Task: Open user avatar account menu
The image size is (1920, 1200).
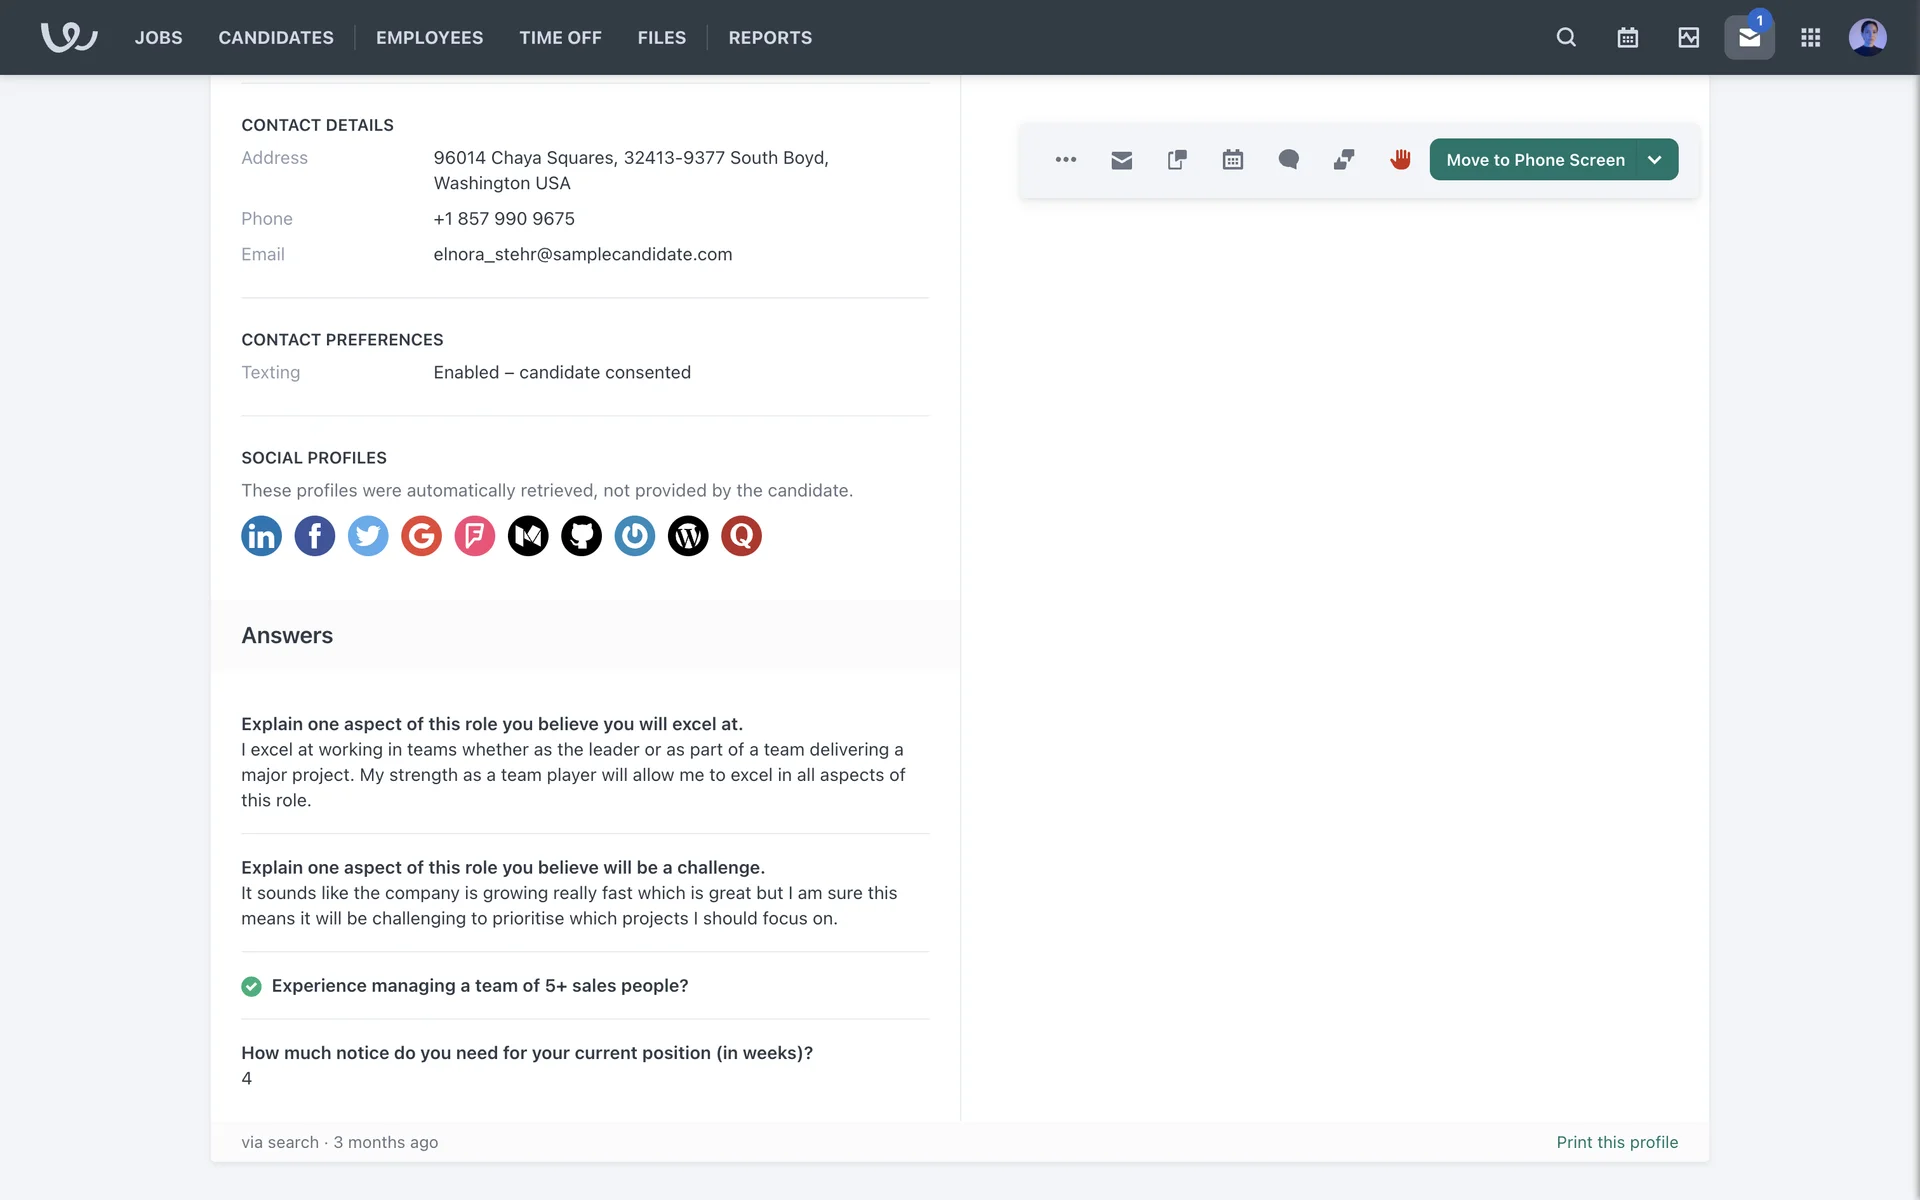Action: (1867, 38)
